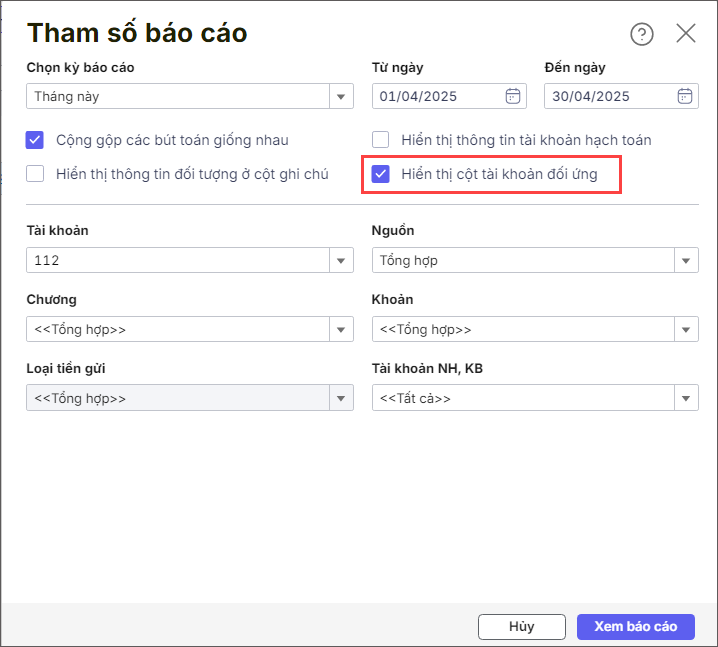Uncheck Cộng gộp các bút toán giống nhau
The width and height of the screenshot is (718, 647).
point(35,140)
